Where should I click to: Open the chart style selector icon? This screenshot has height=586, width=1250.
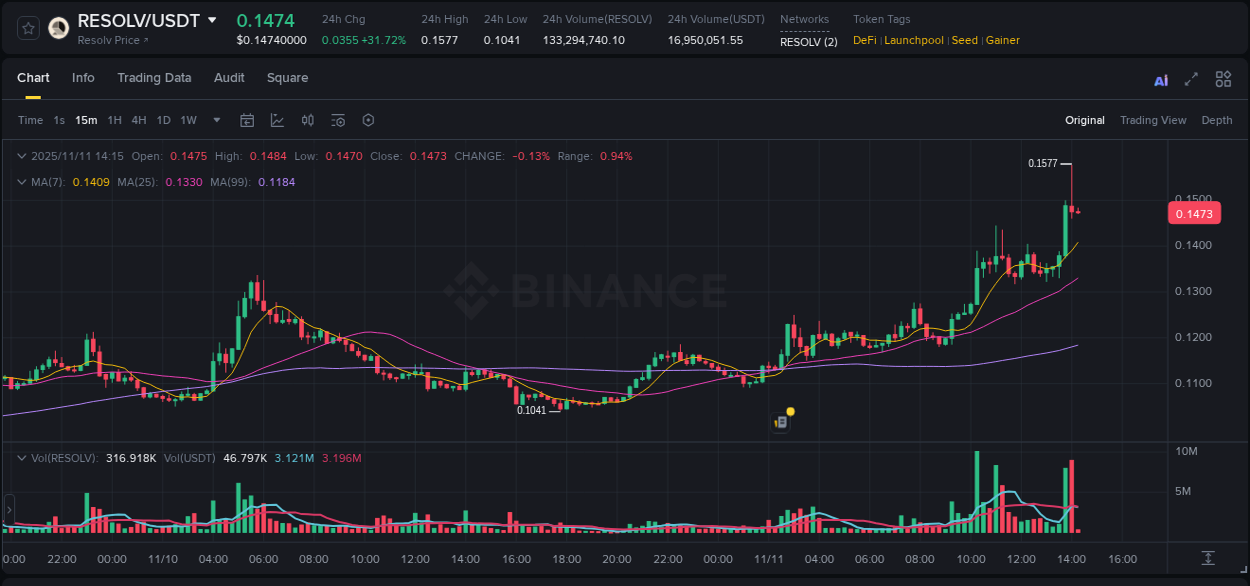pos(277,120)
